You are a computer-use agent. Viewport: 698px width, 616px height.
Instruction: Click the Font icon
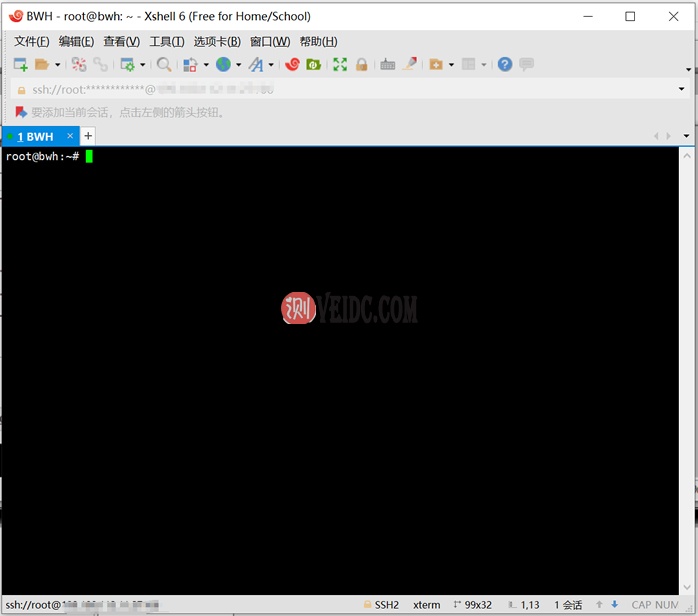click(256, 65)
